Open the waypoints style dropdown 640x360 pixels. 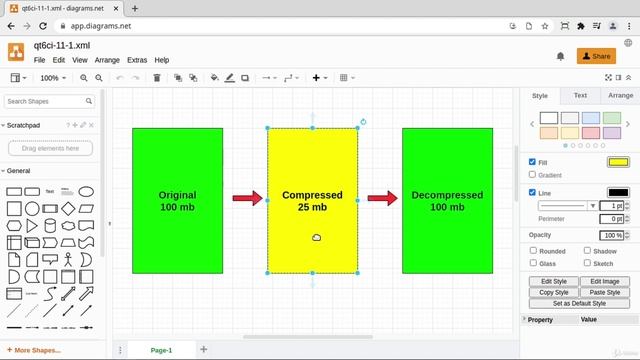click(291, 78)
